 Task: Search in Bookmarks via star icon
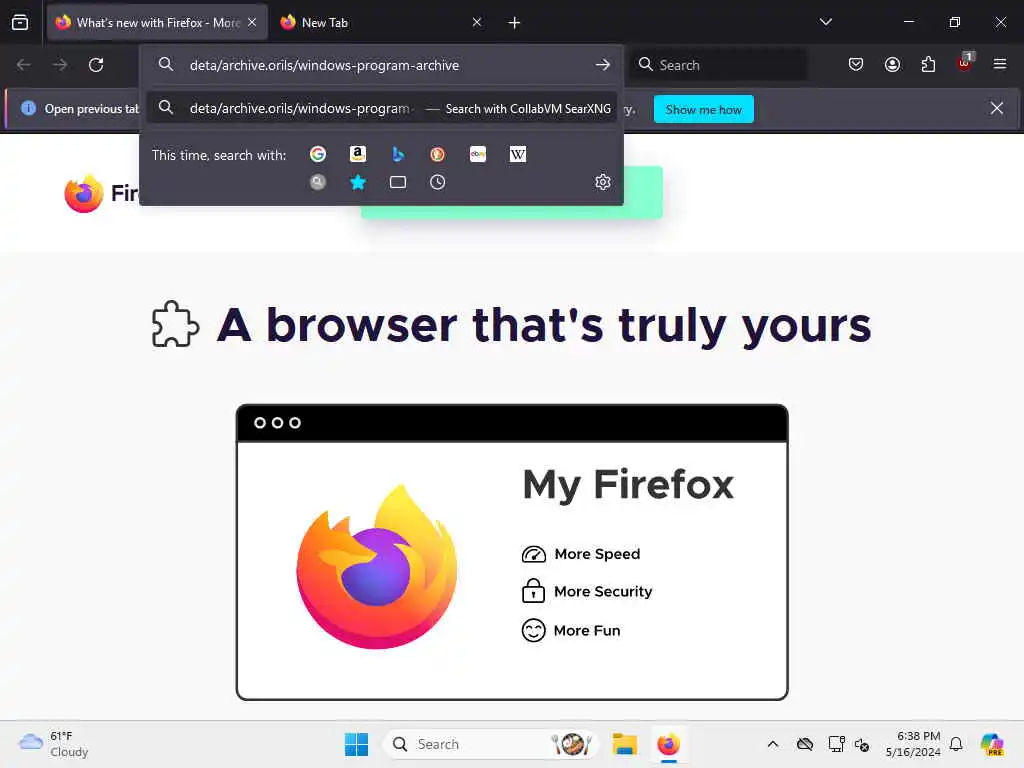click(358, 182)
